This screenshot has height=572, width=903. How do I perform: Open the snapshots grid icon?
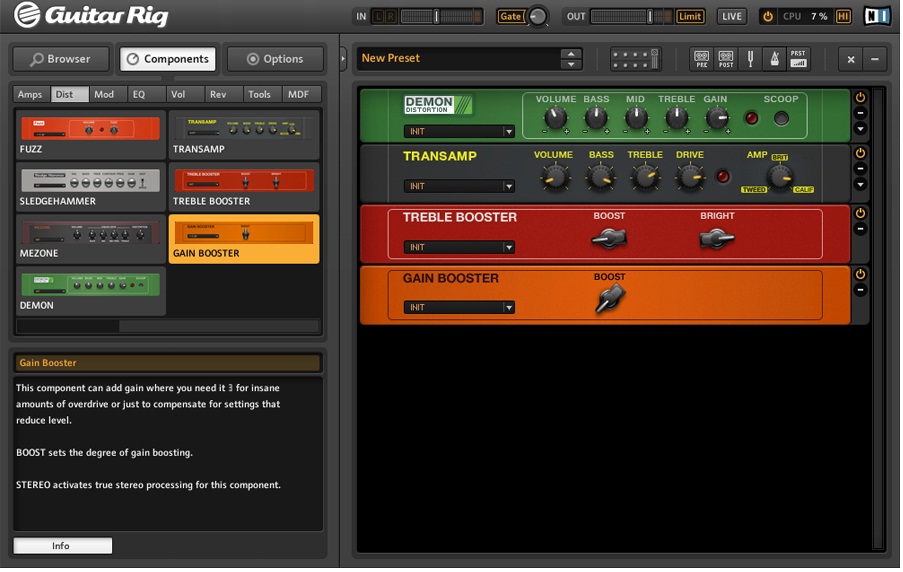coord(635,59)
